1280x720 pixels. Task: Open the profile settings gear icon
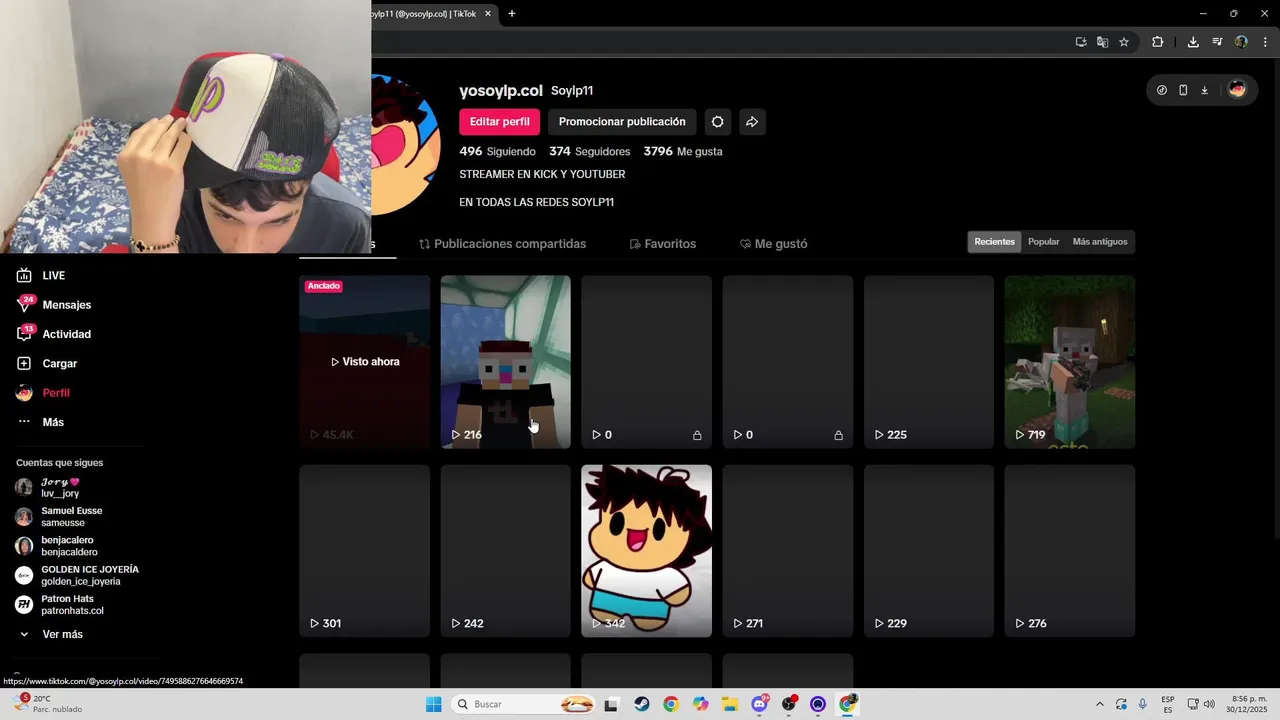click(x=717, y=122)
